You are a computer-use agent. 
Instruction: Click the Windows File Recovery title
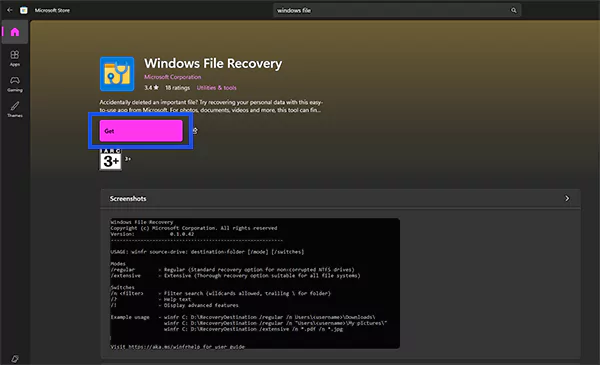pos(213,64)
